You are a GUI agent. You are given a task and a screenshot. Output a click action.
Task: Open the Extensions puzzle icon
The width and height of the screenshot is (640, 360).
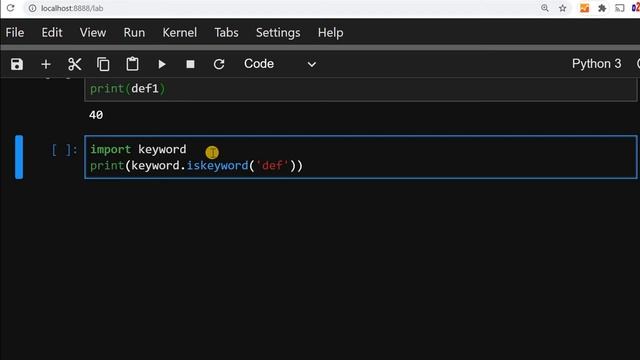click(602, 8)
